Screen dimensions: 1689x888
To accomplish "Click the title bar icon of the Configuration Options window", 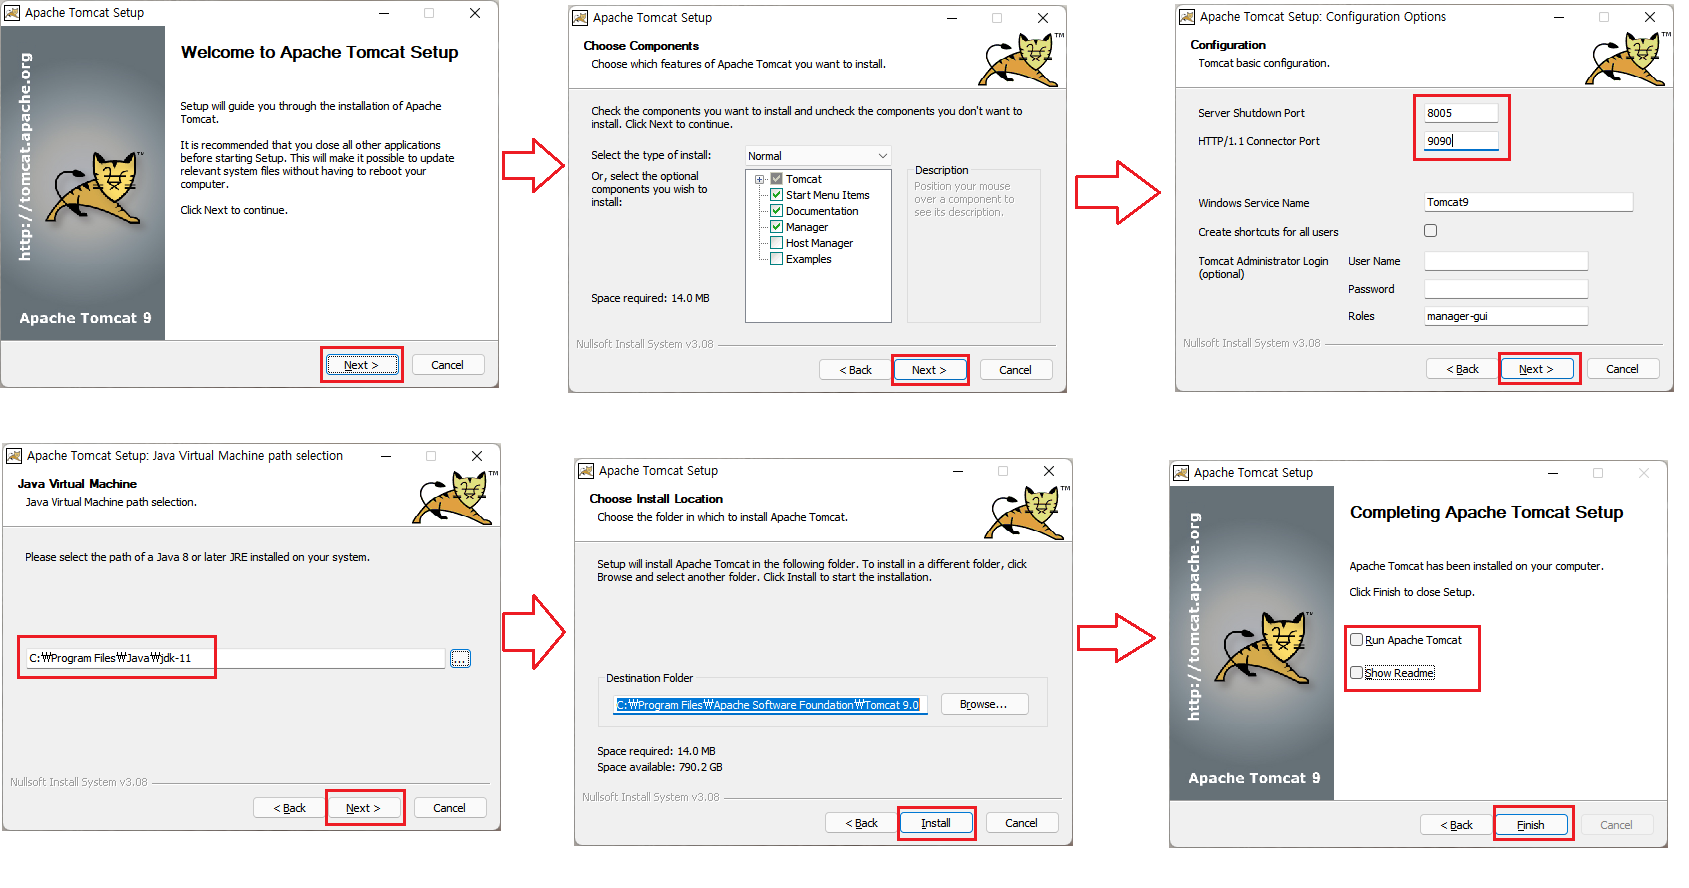I will pos(1187,17).
